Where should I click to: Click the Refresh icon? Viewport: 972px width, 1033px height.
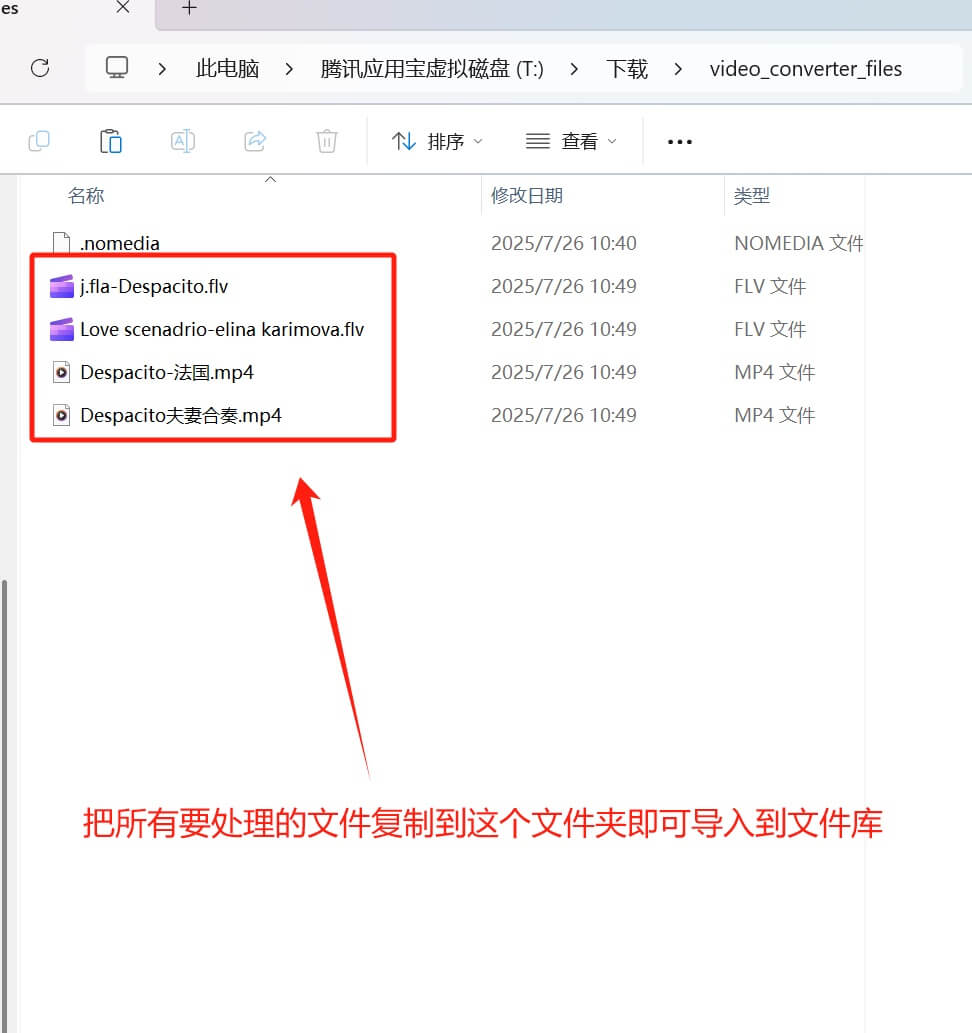point(40,68)
